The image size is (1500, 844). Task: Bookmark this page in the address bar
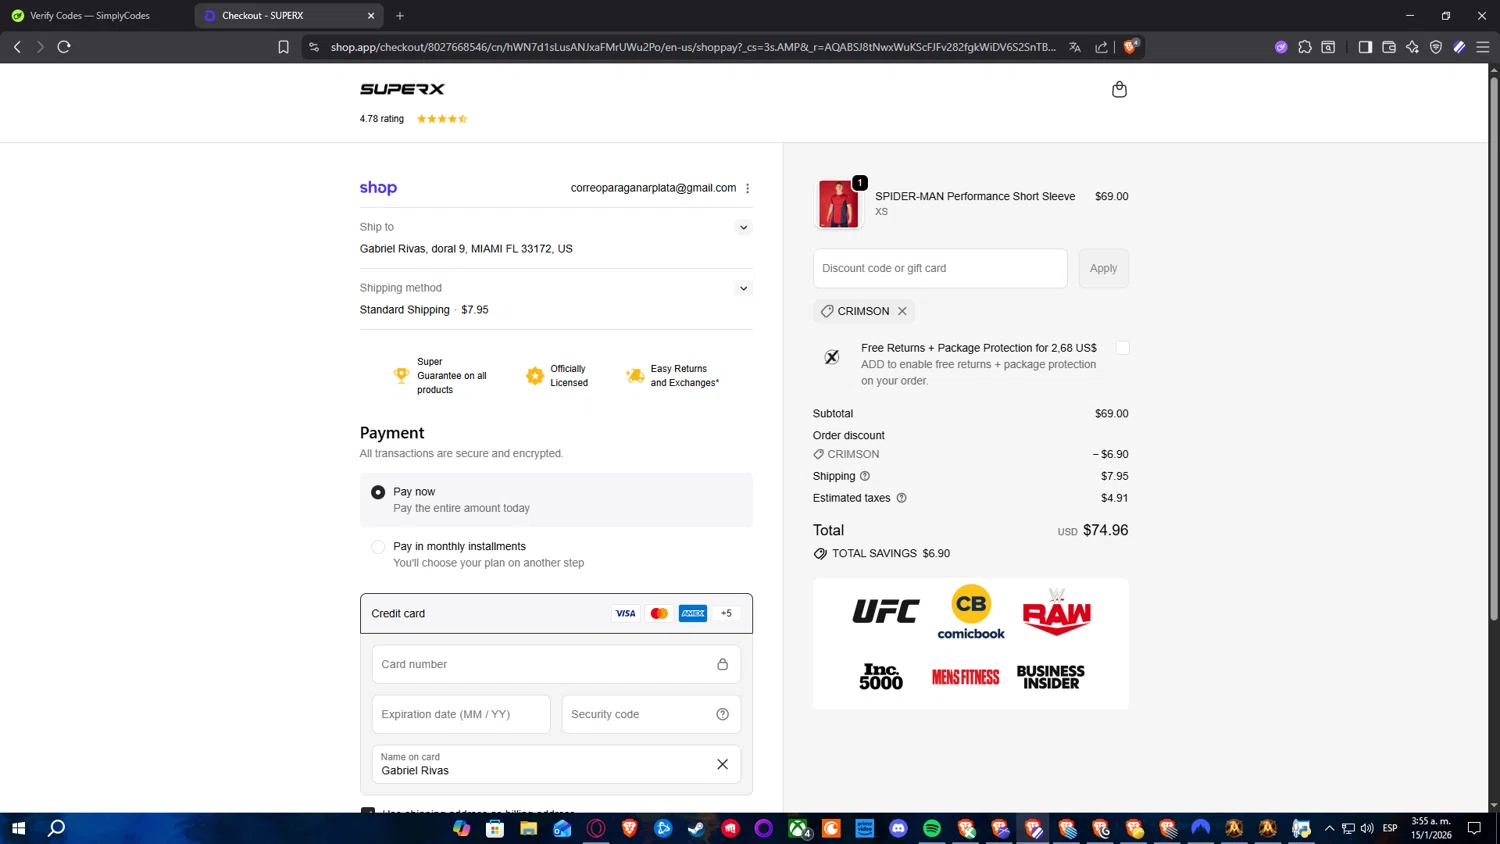pyautogui.click(x=283, y=46)
